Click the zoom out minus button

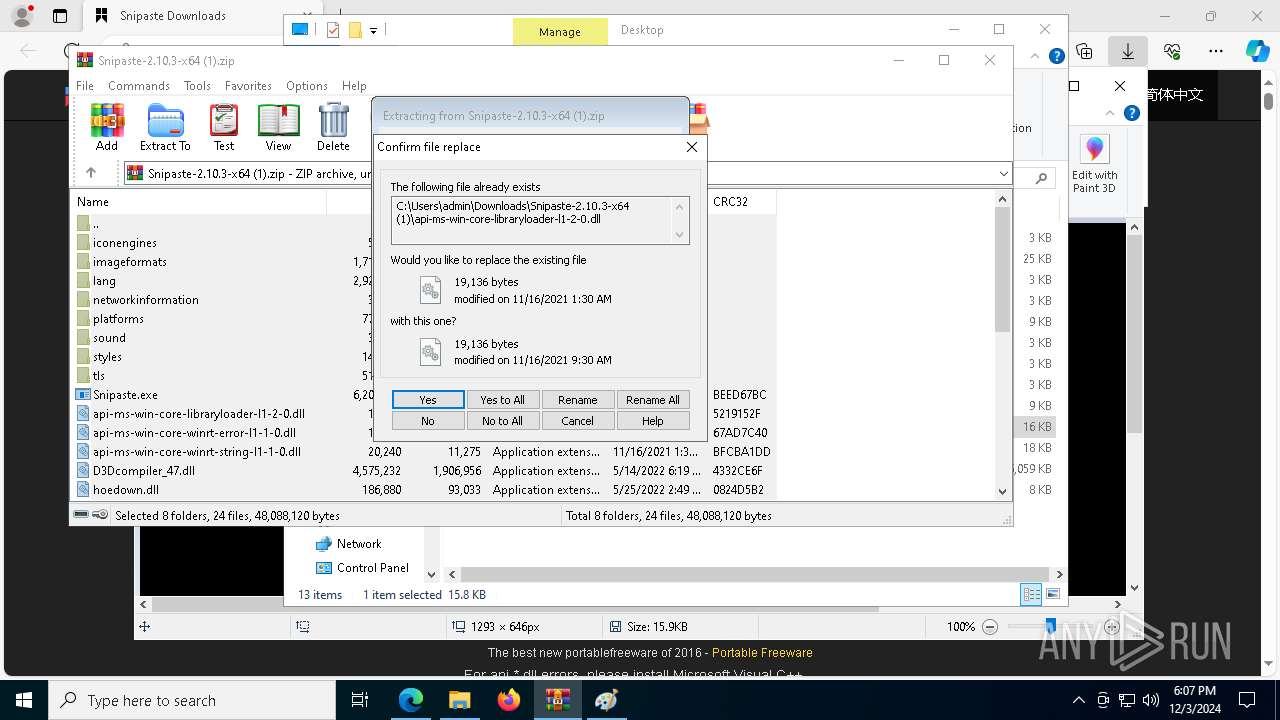click(990, 627)
